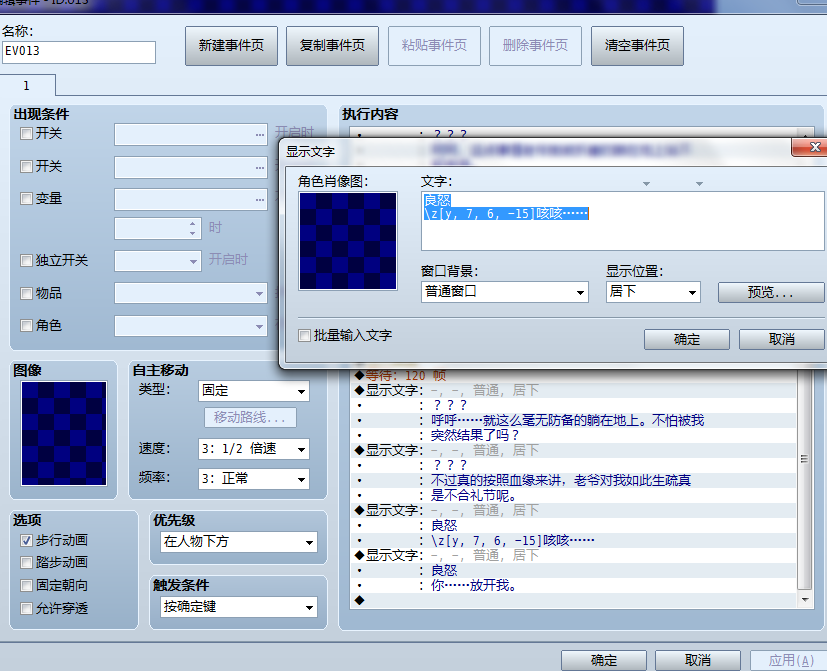Image resolution: width=827 pixels, height=671 pixels.
Task: Select the line 突然结果了吗？
Action: click(574, 436)
